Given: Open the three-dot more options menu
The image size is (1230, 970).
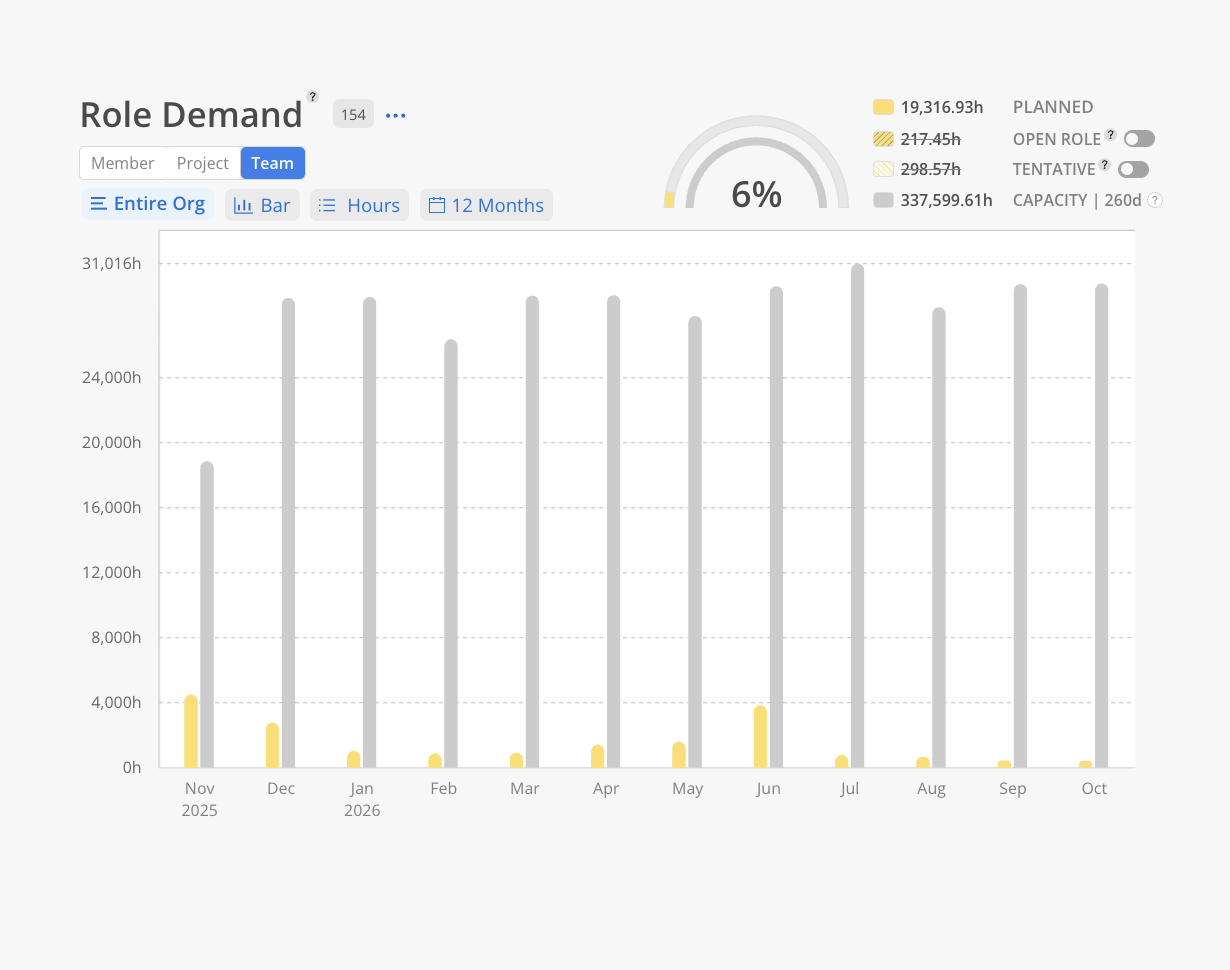Looking at the screenshot, I should point(396,116).
